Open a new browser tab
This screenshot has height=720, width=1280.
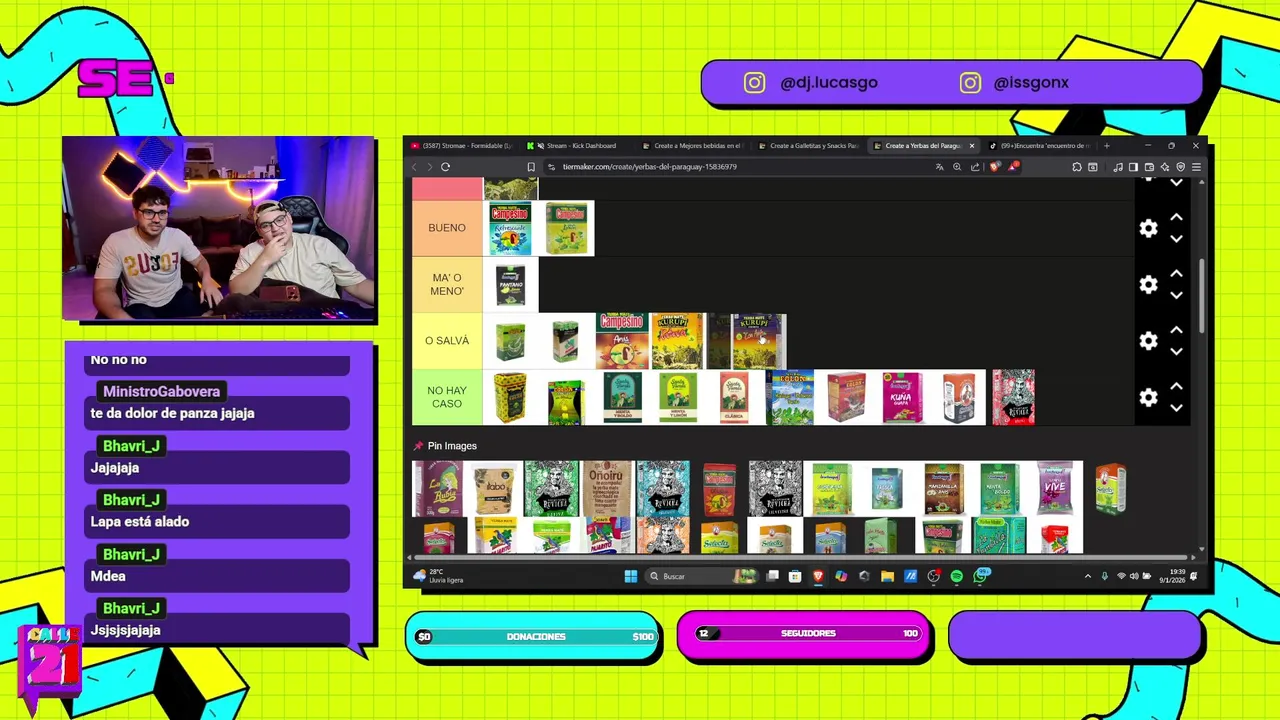(x=1106, y=146)
